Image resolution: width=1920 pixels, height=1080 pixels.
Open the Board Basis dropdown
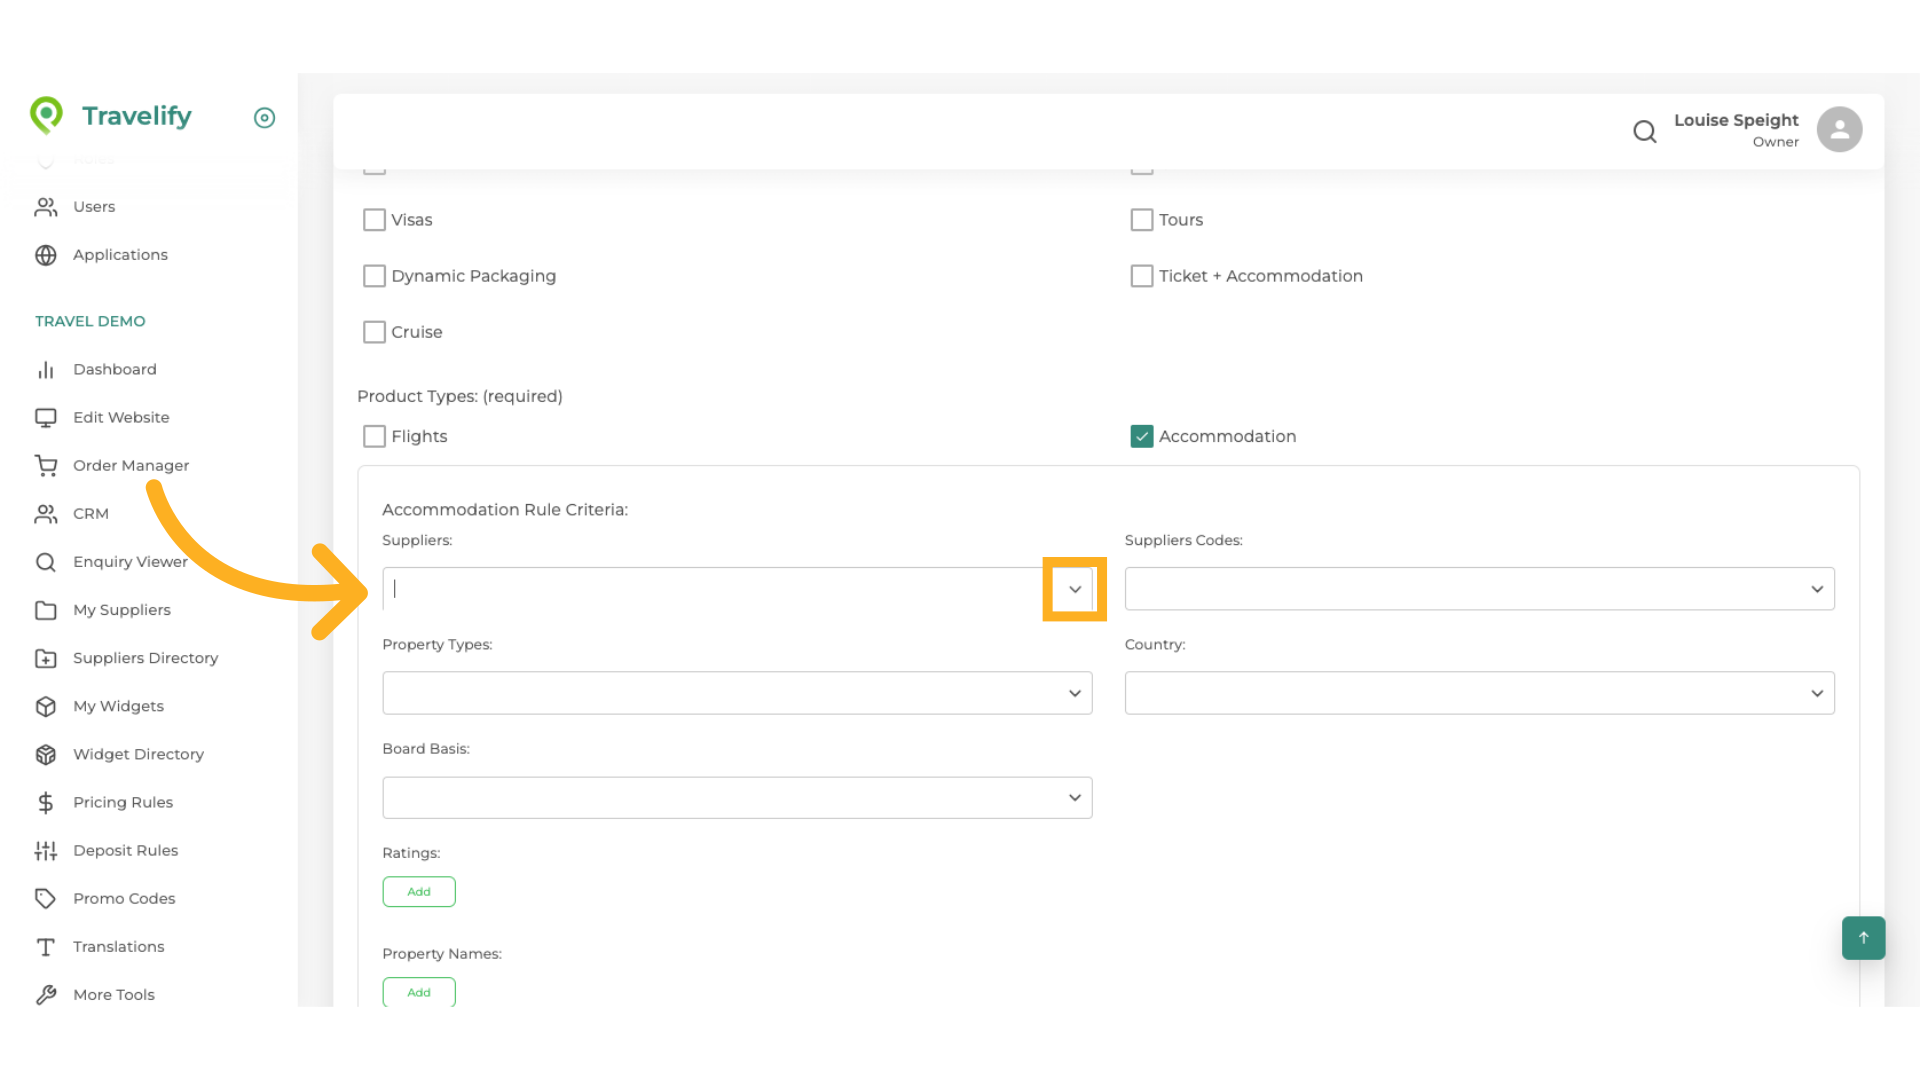tap(737, 798)
